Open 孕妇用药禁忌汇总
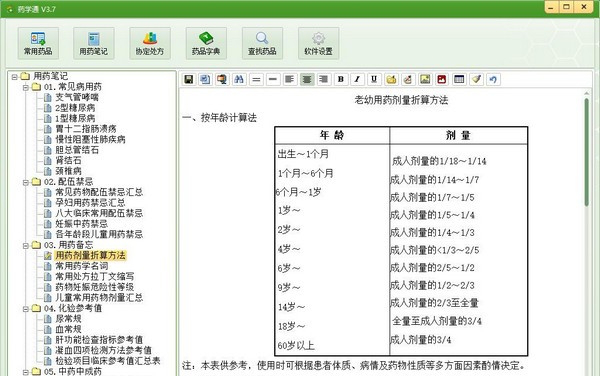 coord(90,202)
